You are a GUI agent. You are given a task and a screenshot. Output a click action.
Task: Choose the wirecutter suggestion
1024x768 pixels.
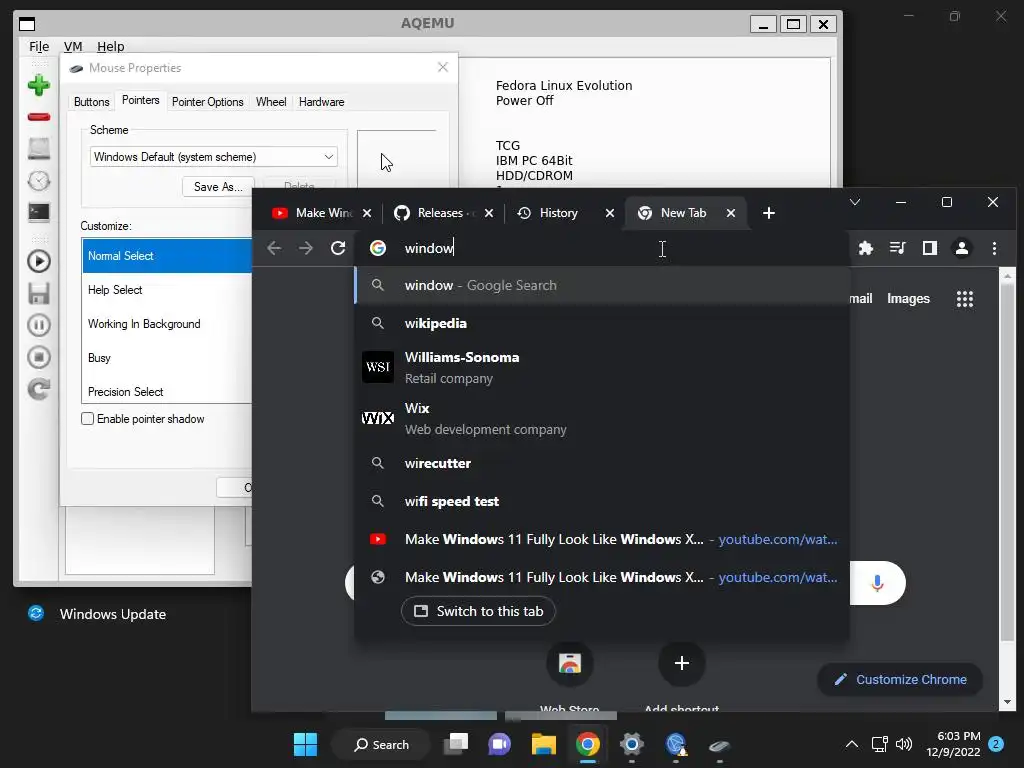tap(601, 463)
